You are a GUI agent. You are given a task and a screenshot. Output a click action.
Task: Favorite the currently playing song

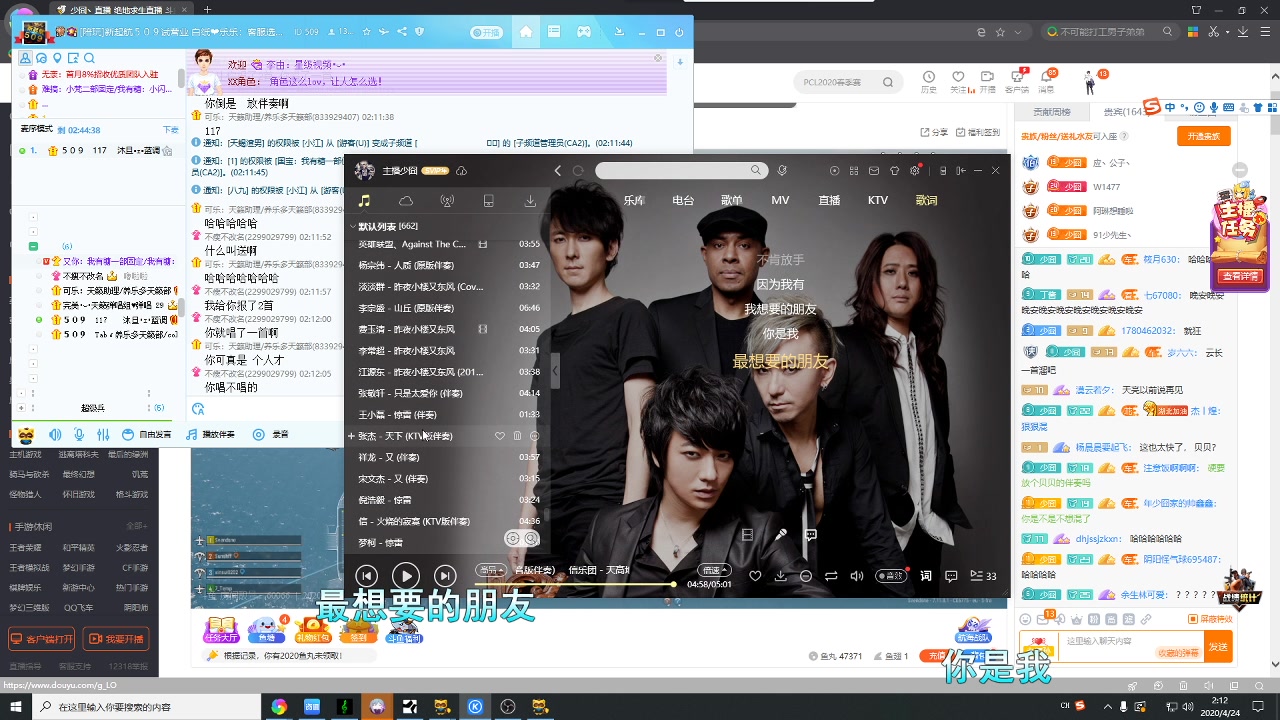pos(755,576)
